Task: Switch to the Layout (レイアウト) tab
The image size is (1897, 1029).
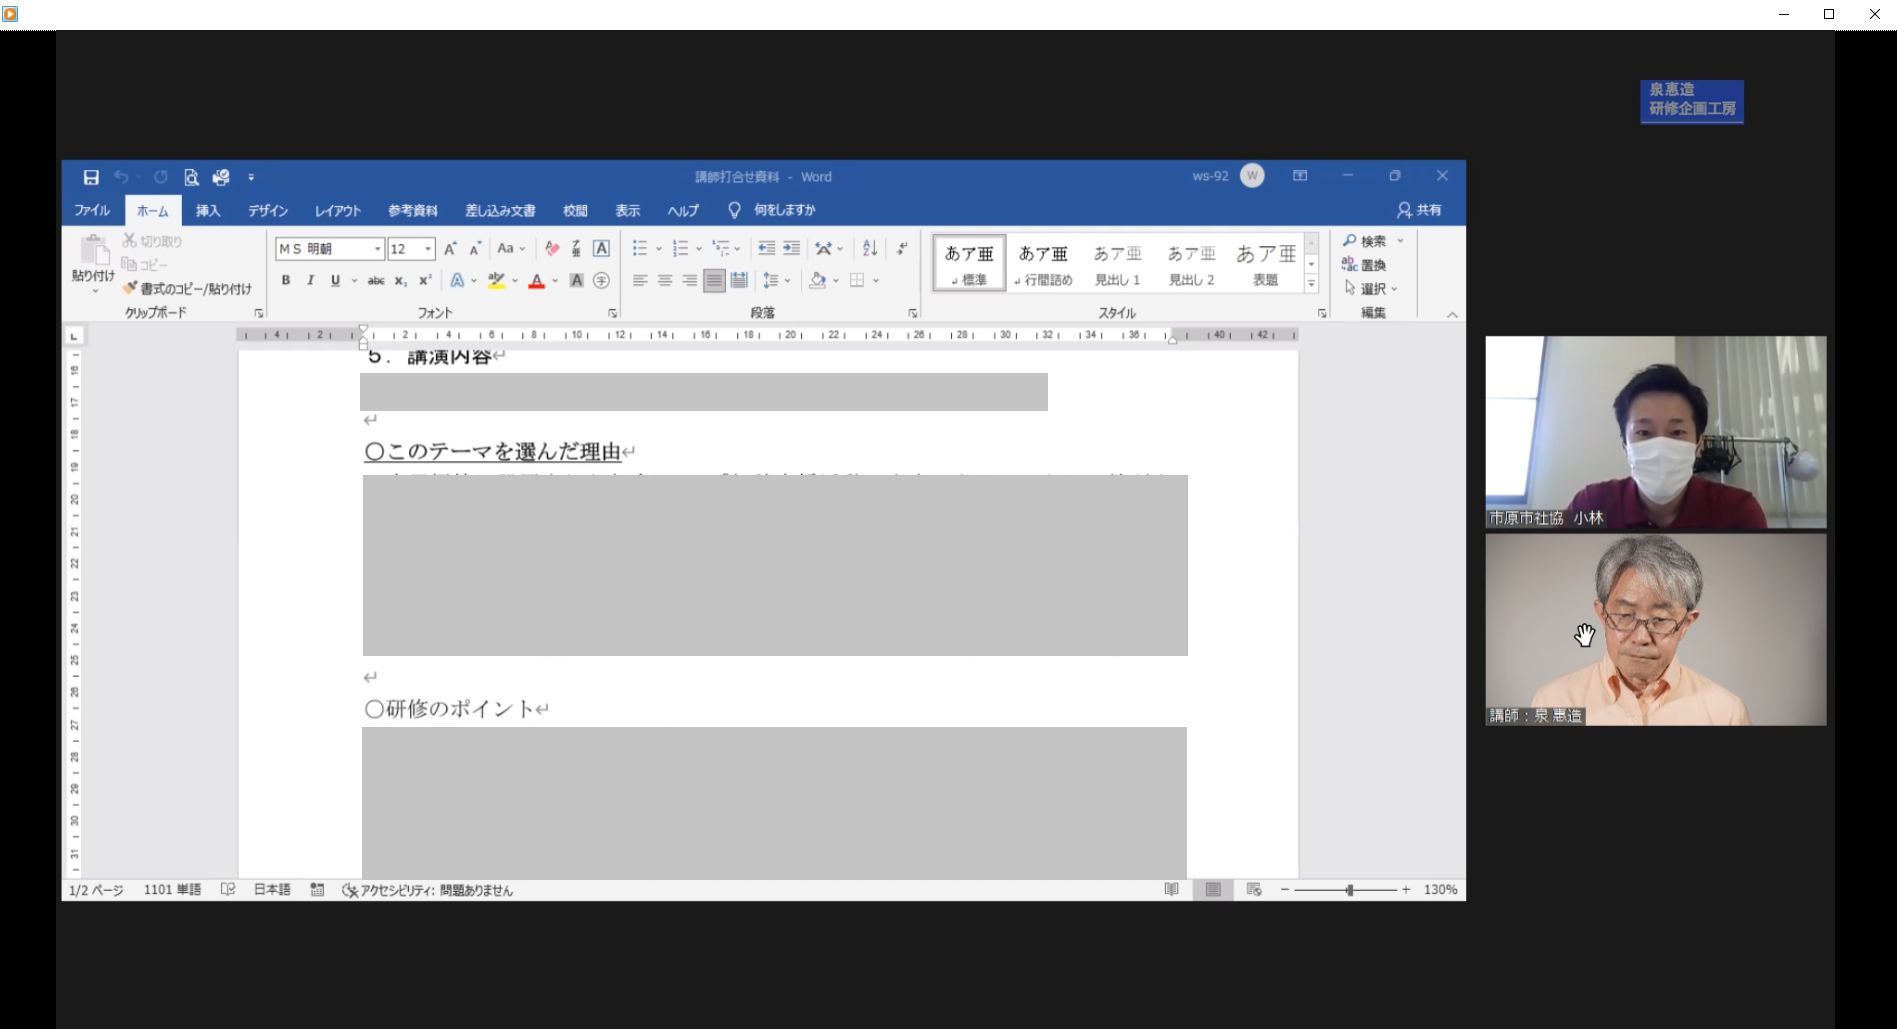Action: tap(338, 210)
